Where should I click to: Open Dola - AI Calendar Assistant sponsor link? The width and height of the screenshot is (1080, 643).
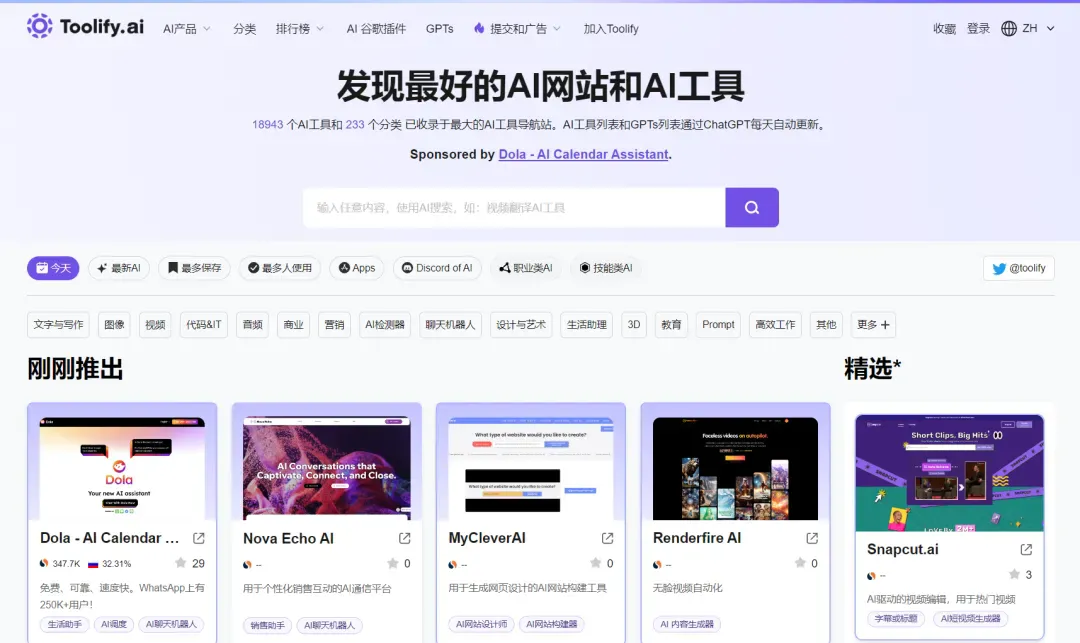583,154
